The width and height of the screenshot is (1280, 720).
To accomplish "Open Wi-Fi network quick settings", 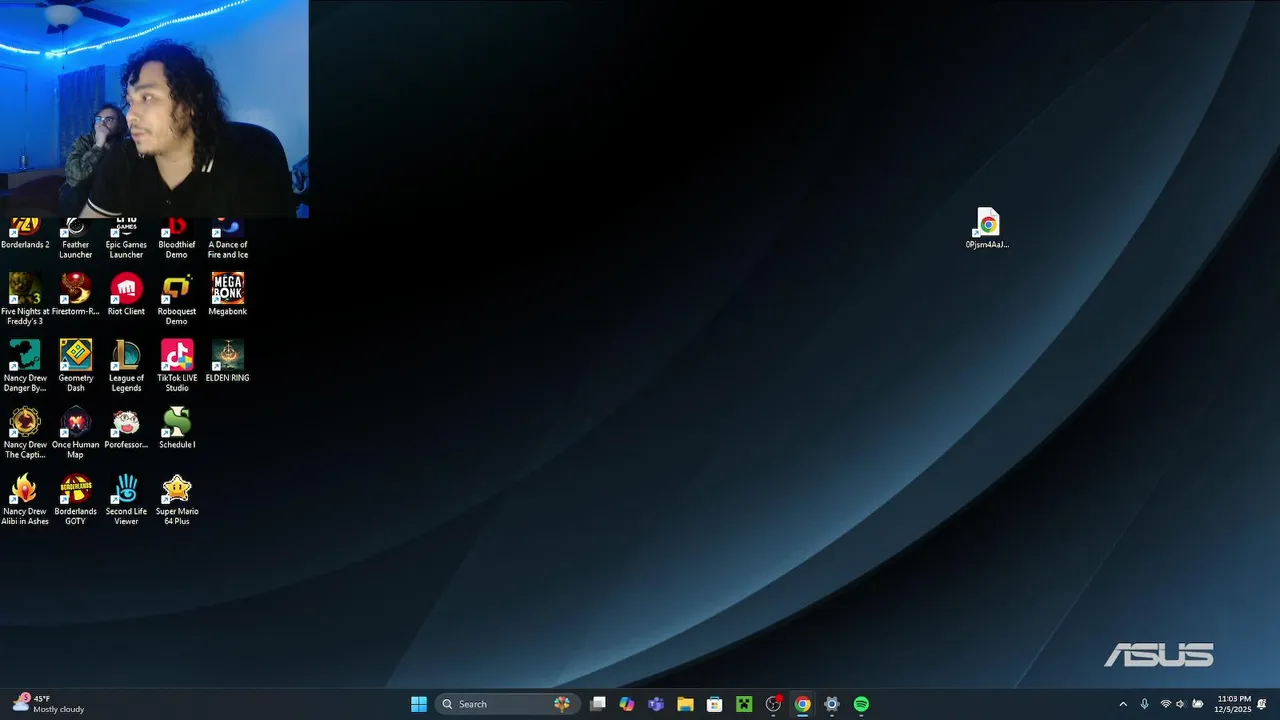I will coord(1166,704).
